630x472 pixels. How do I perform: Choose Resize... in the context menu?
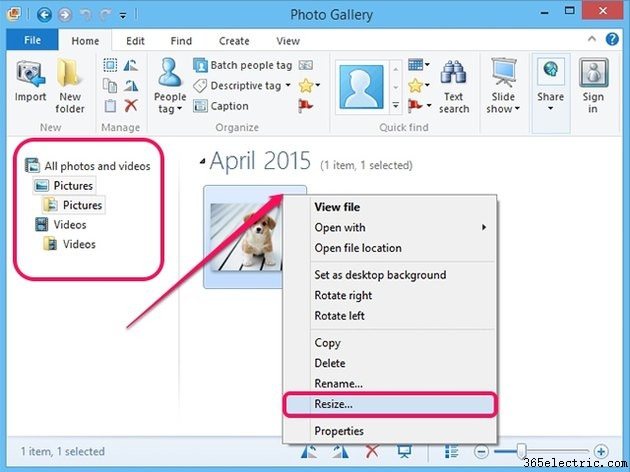pyautogui.click(x=390, y=404)
